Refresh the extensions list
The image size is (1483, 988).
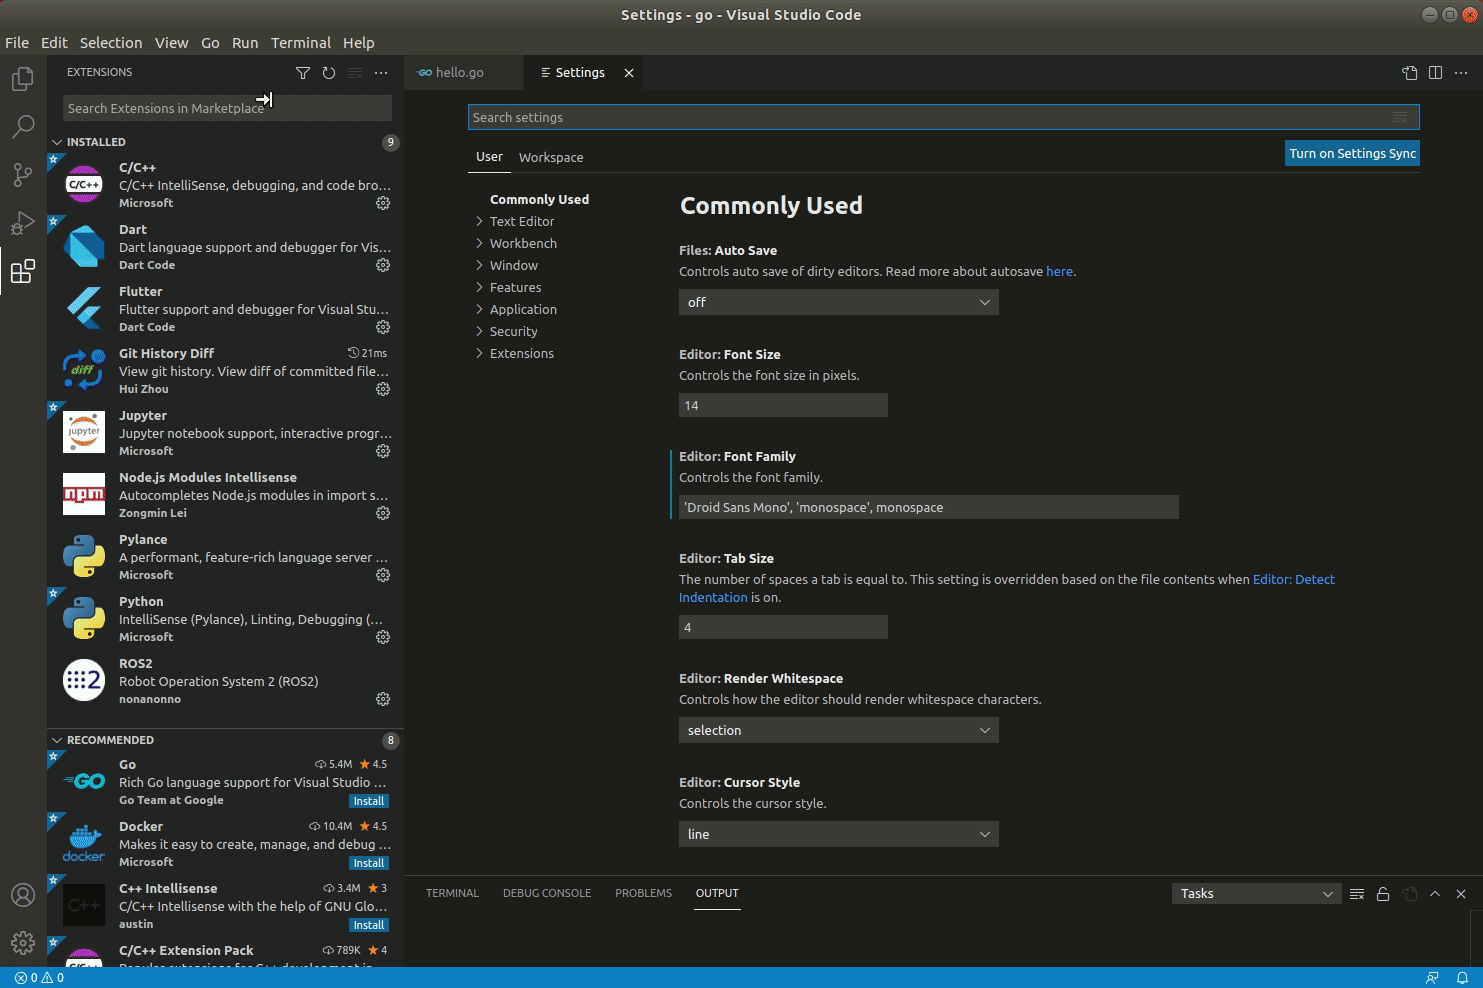329,73
